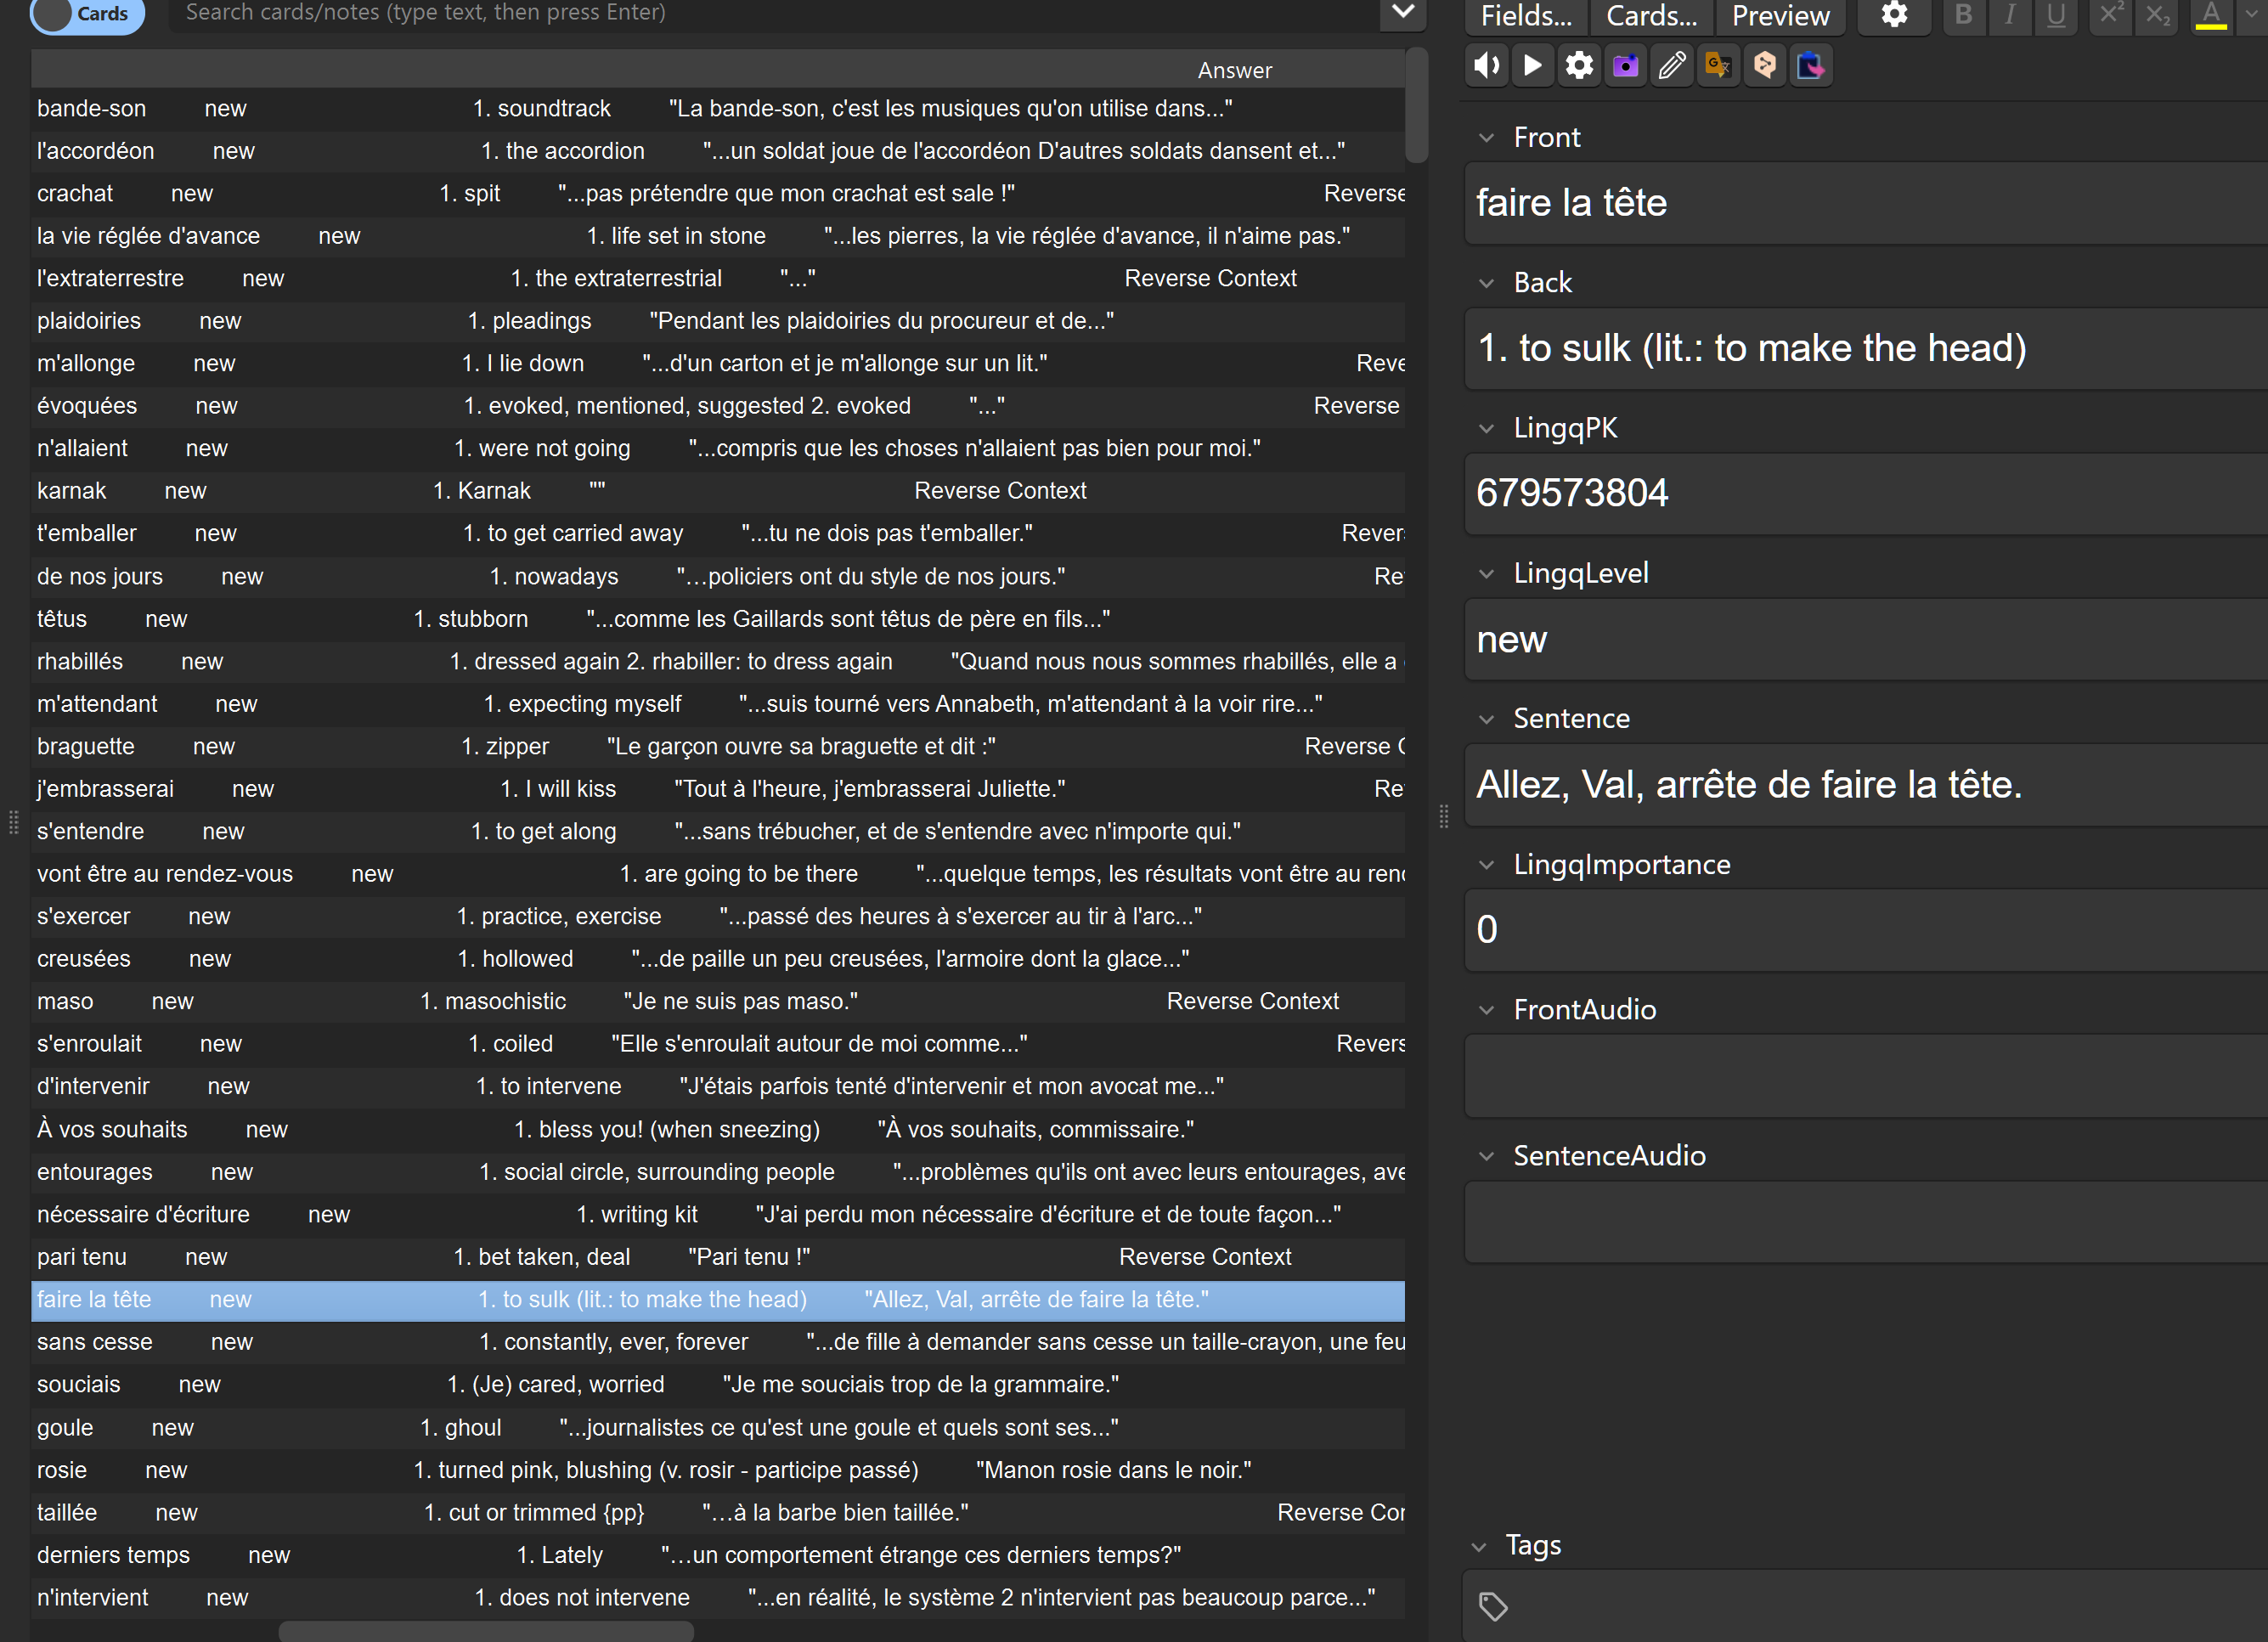Open the card Preview
The width and height of the screenshot is (2268, 1642).
(1780, 16)
